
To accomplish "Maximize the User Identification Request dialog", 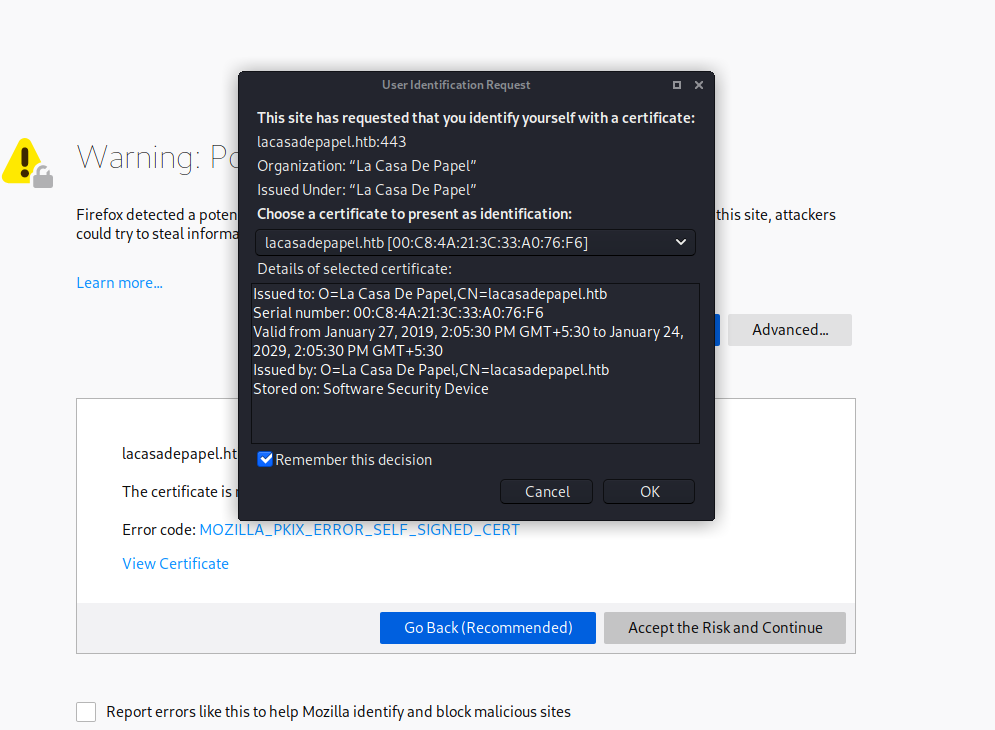I will pos(677,85).
